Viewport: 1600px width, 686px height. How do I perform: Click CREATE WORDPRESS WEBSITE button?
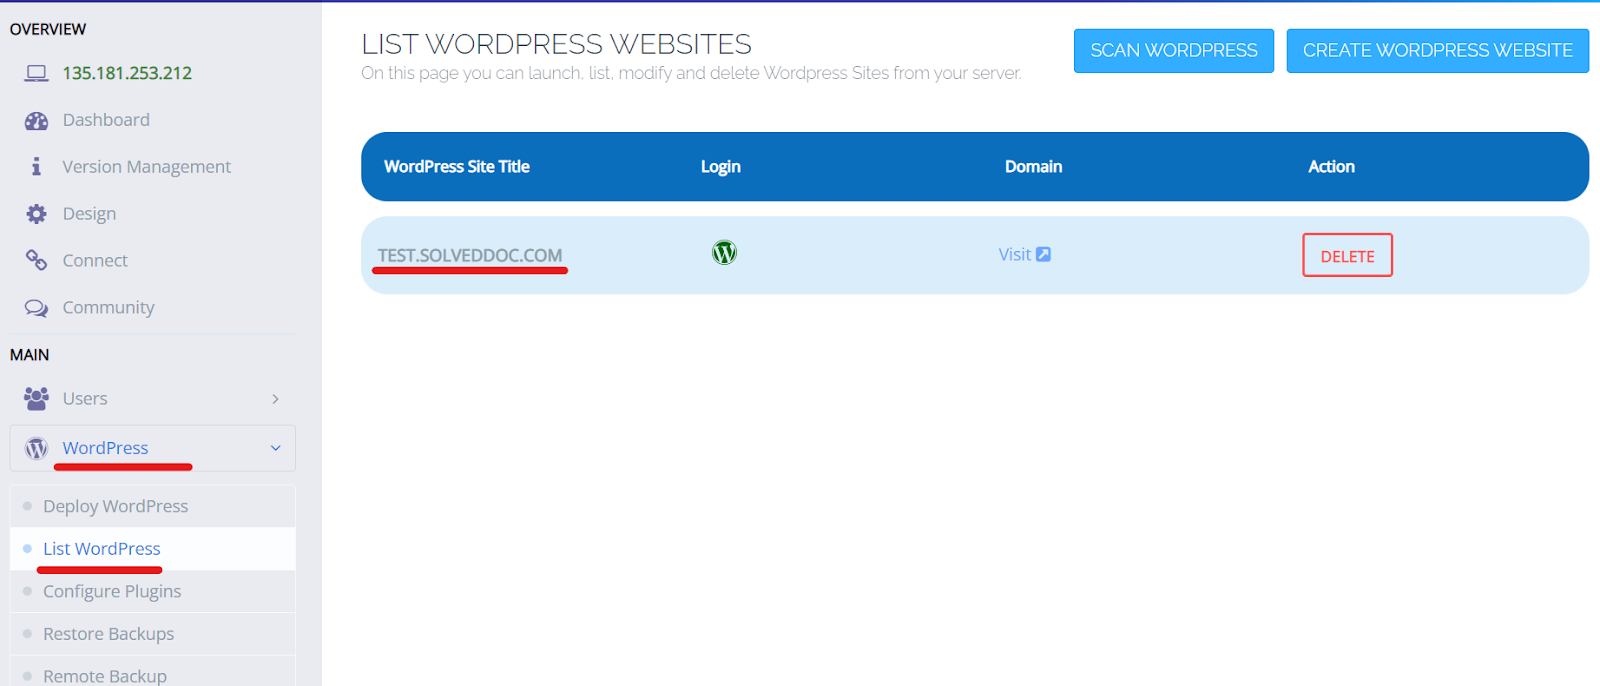coord(1437,51)
